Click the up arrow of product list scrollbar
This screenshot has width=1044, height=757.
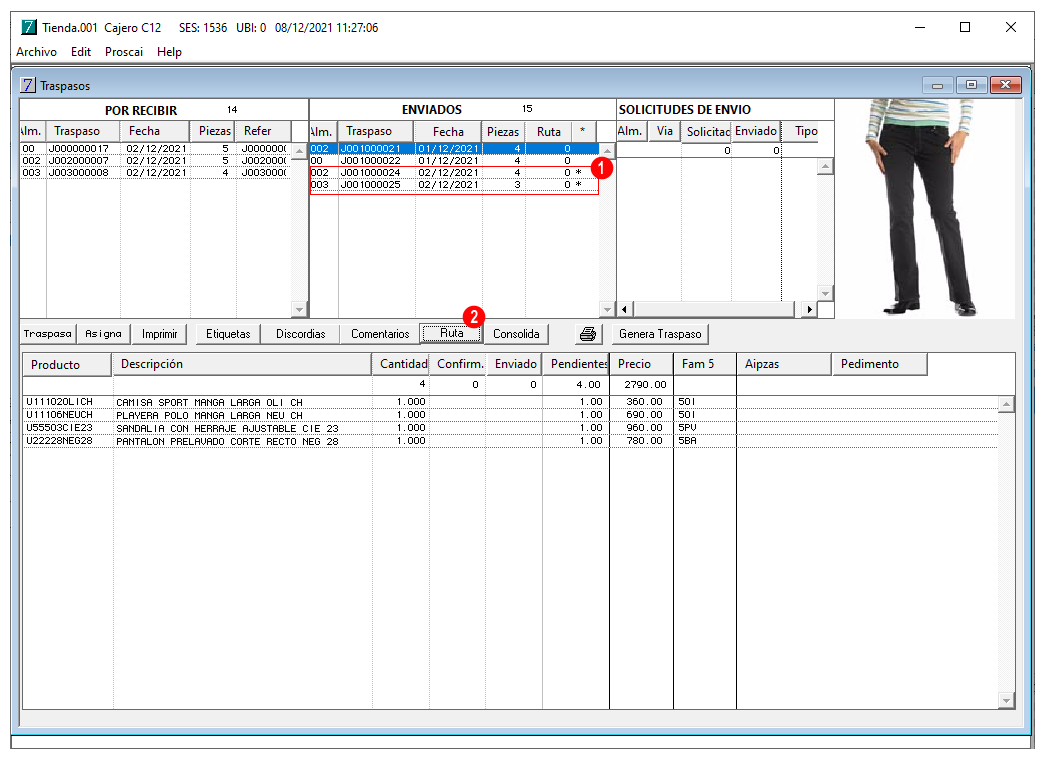coord(1006,404)
